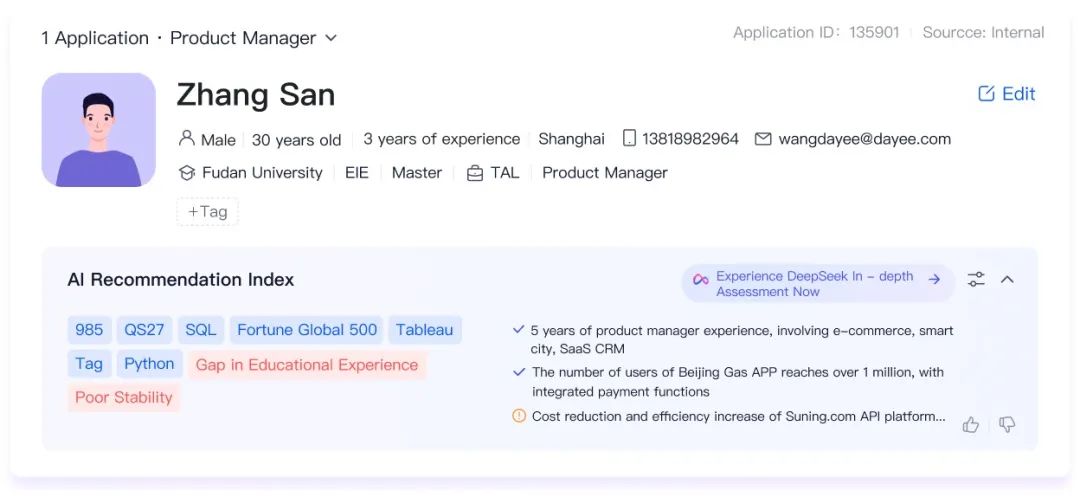Open the filter settings sliders icon
This screenshot has height=497, width=1080.
tap(976, 279)
